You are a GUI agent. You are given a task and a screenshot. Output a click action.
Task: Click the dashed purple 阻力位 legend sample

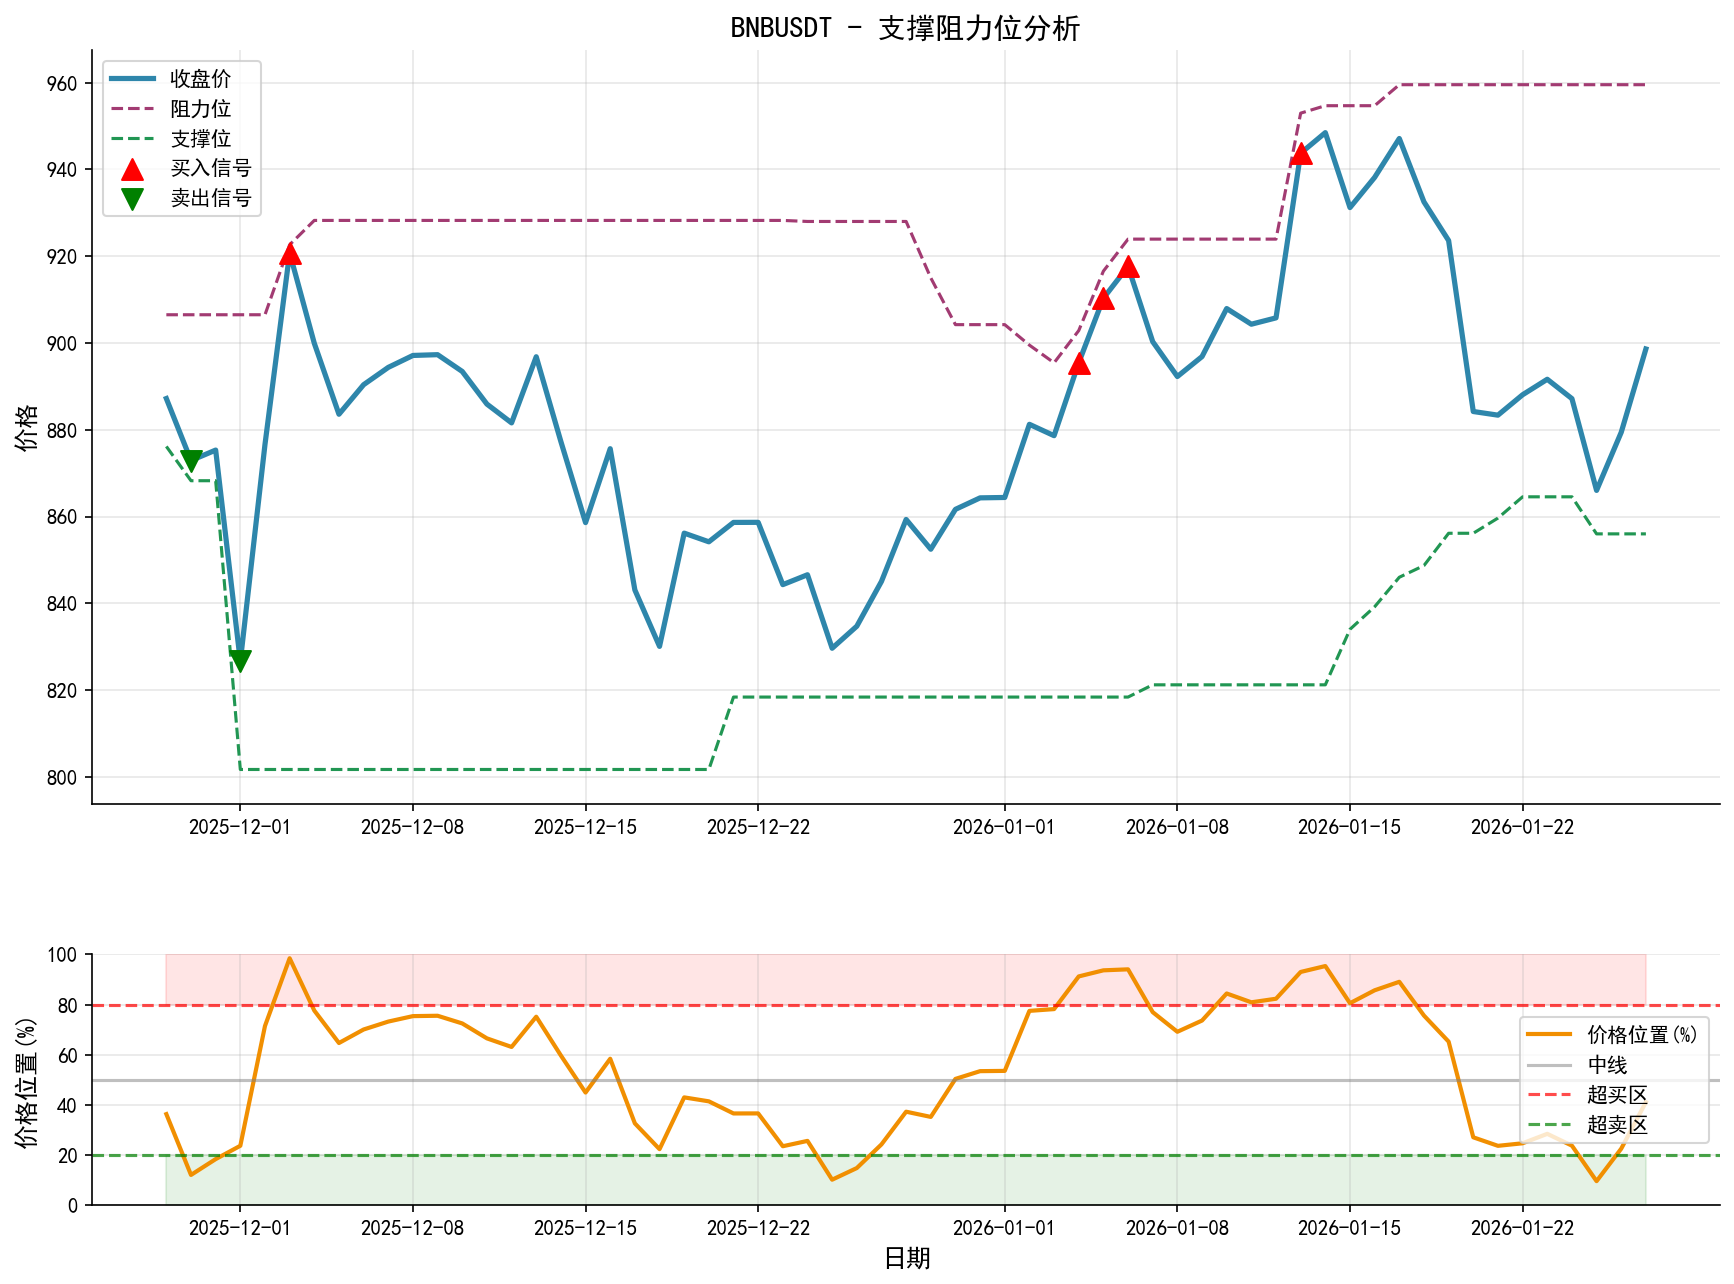[x=132, y=109]
